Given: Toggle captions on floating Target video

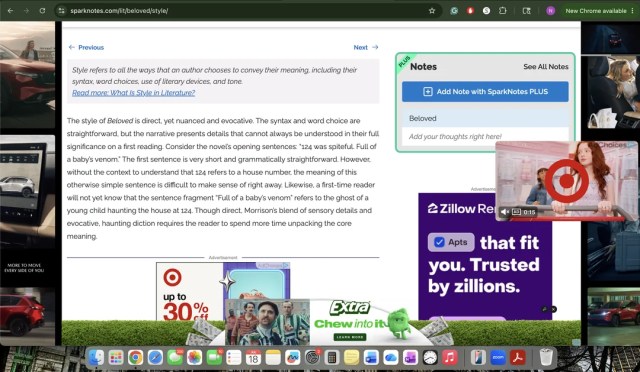Looking at the screenshot, I should [516, 212].
